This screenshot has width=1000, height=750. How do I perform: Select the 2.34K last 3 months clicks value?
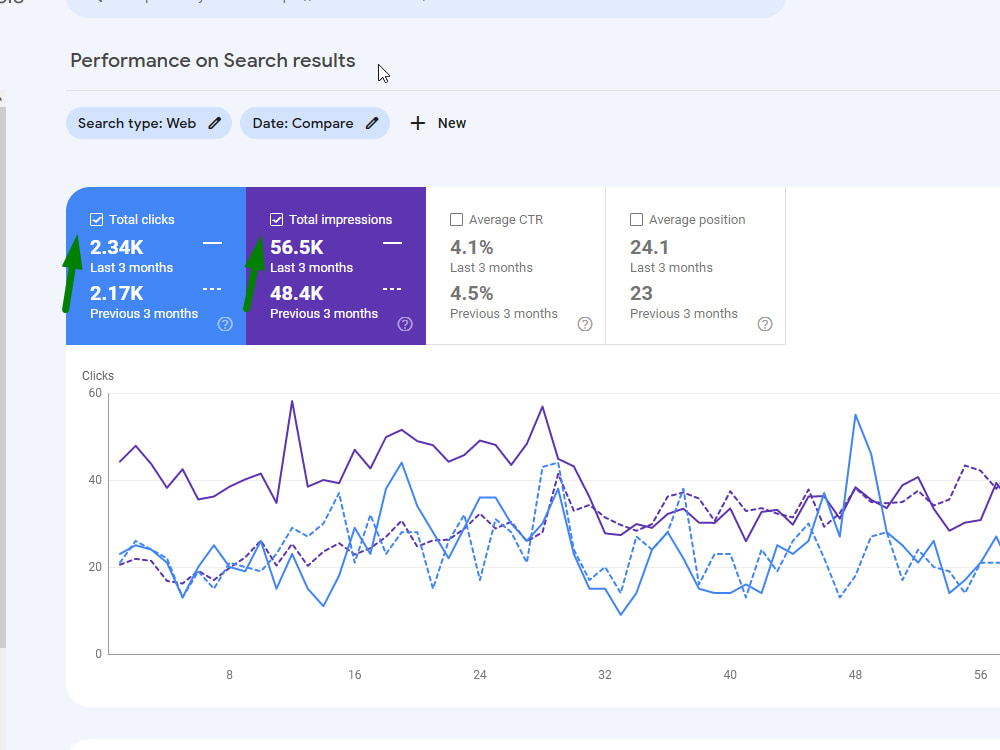117,247
